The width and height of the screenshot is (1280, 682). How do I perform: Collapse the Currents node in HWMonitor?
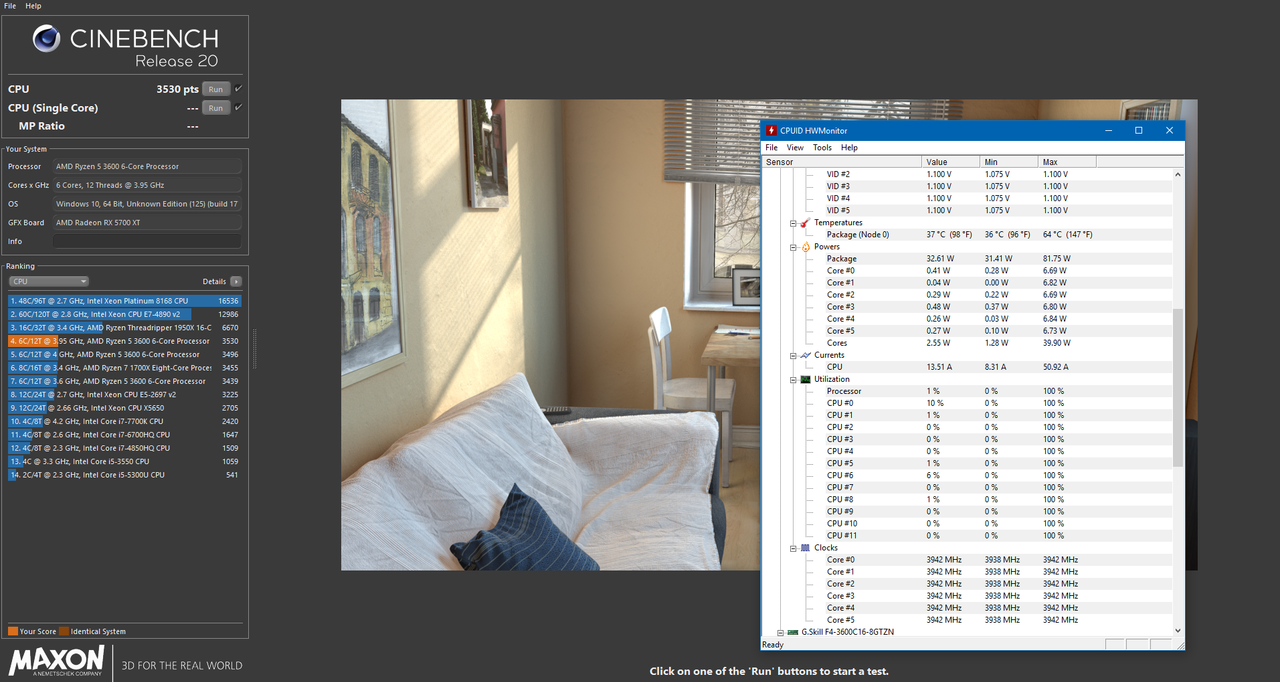tap(793, 355)
